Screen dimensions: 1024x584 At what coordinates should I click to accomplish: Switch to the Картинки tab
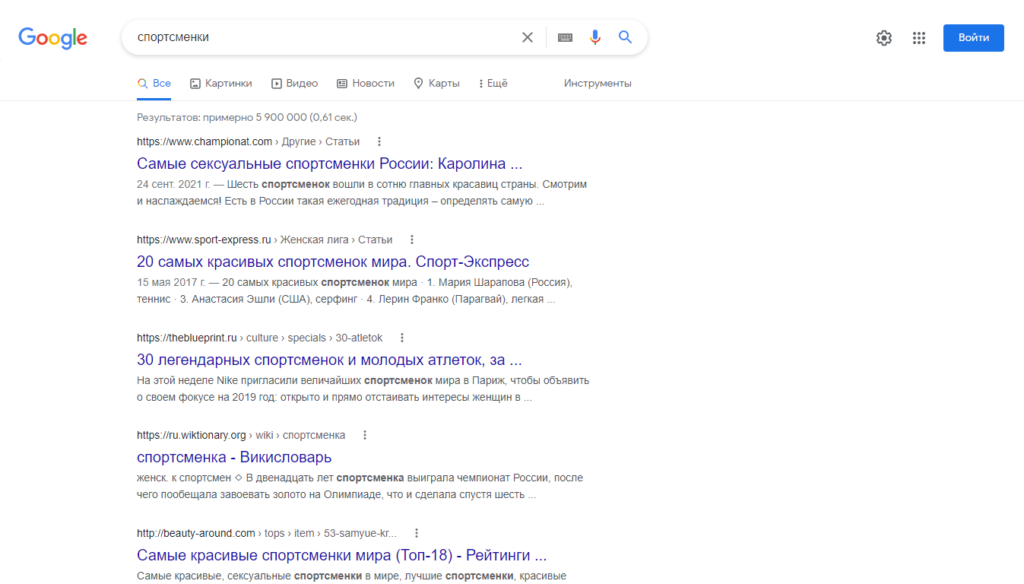coord(220,83)
